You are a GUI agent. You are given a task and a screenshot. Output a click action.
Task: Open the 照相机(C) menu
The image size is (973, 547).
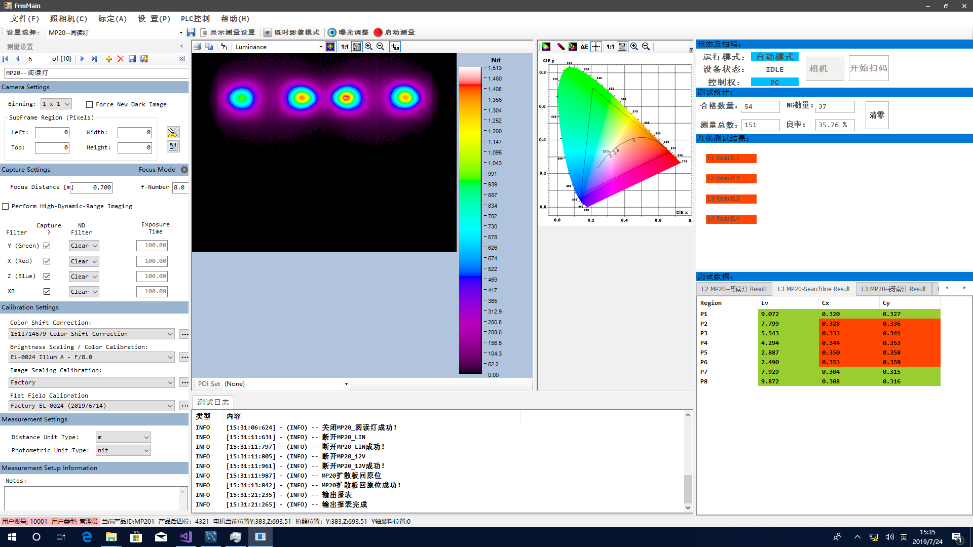(x=68, y=19)
